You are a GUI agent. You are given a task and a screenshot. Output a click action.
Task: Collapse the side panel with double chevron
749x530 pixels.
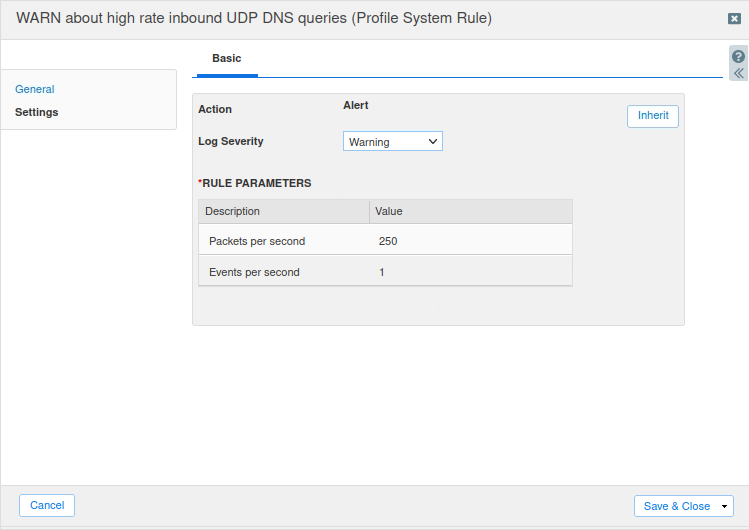738,73
